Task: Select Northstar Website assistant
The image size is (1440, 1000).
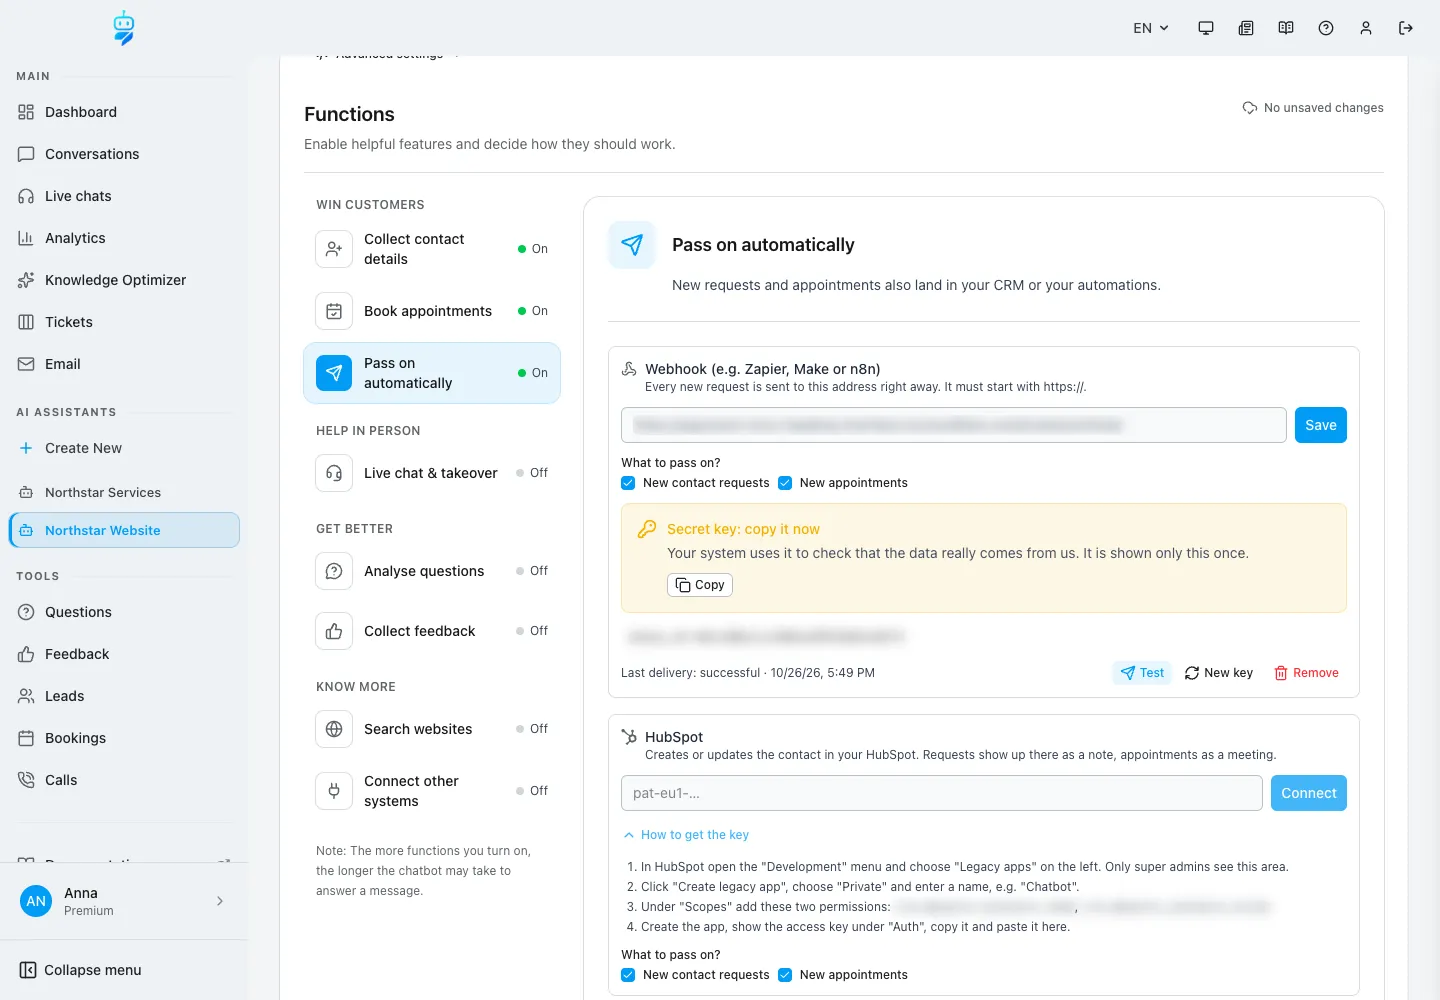Action: pyautogui.click(x=124, y=530)
